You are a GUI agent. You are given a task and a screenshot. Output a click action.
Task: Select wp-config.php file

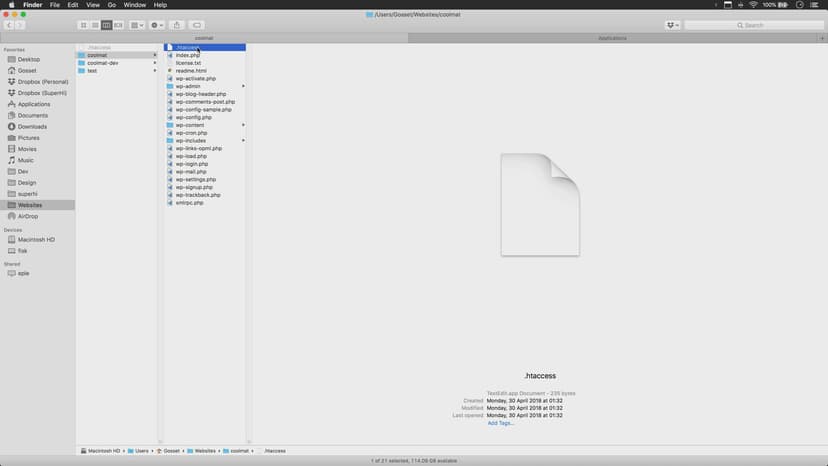click(x=193, y=117)
